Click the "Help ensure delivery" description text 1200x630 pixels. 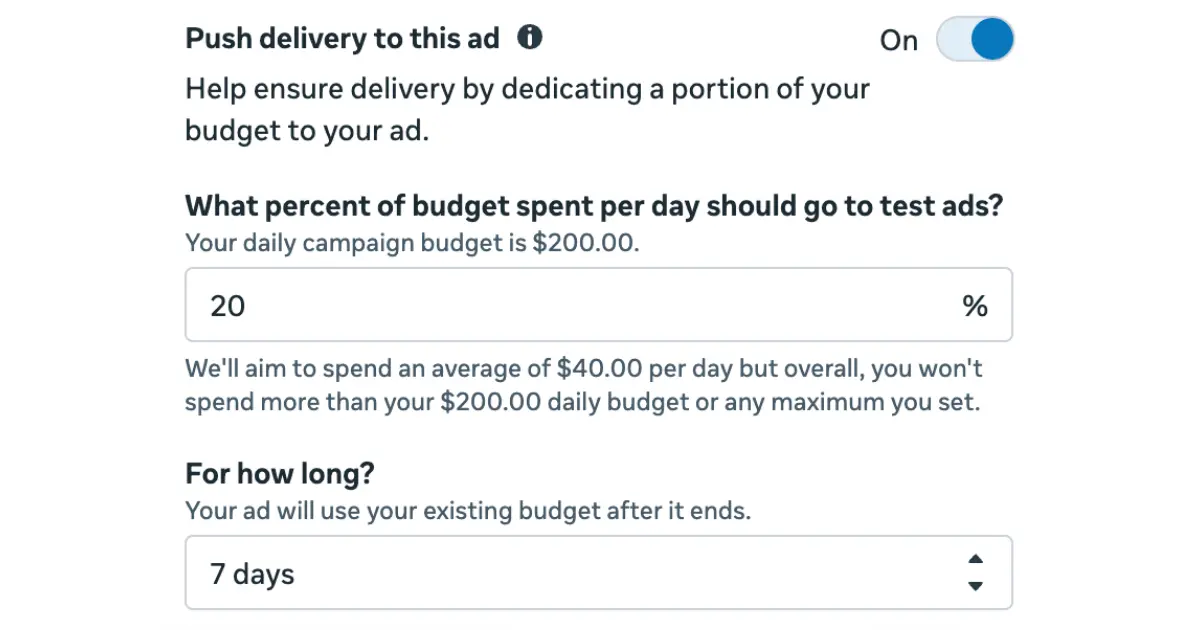pos(527,110)
